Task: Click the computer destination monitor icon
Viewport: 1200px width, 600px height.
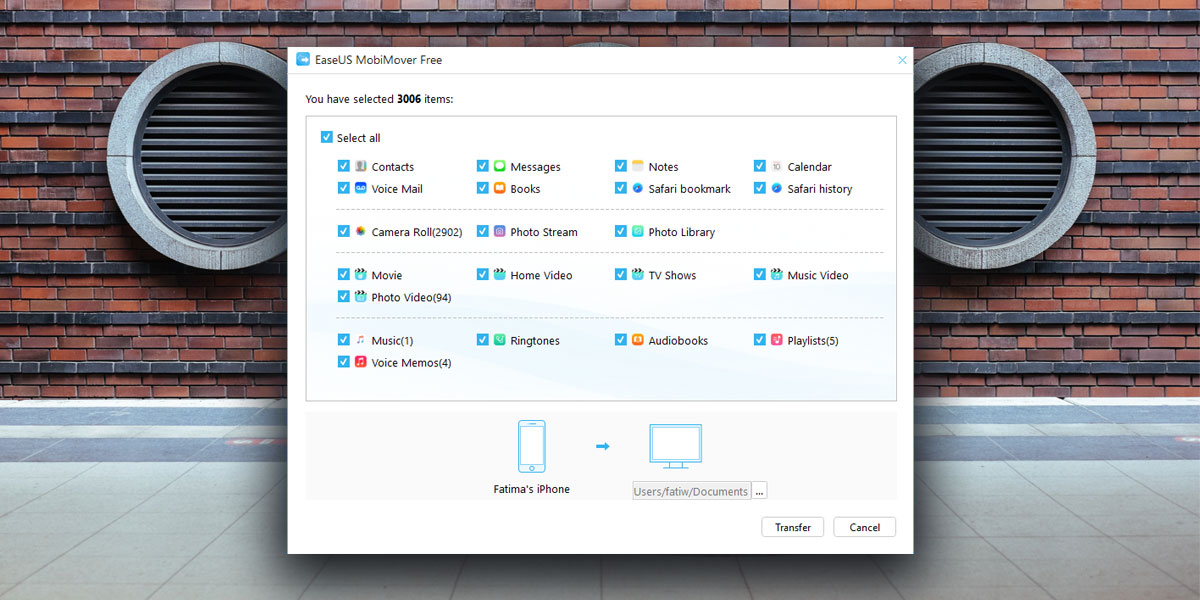Action: click(675, 446)
